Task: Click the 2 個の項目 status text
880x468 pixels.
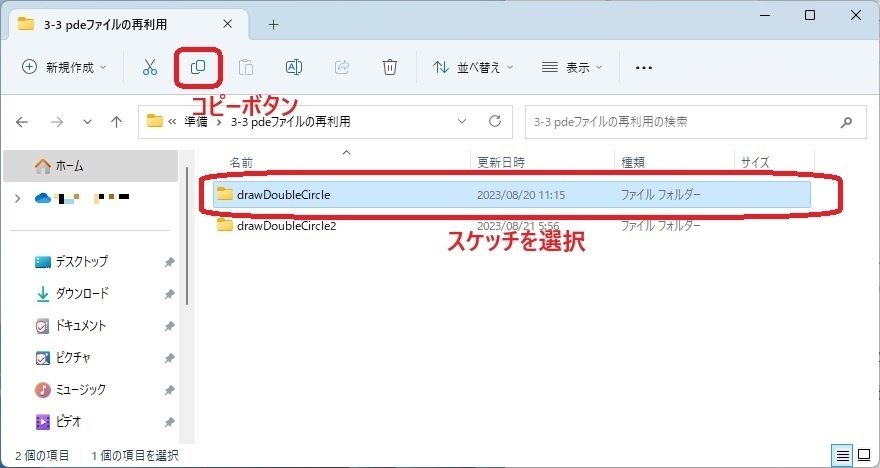Action: (x=42, y=455)
